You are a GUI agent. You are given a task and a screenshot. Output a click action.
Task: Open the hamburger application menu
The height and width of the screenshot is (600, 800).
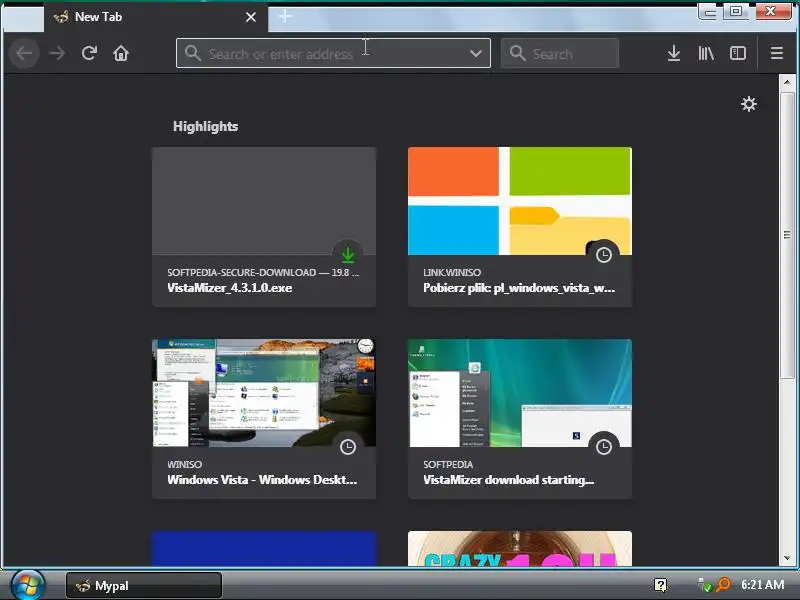click(x=777, y=53)
